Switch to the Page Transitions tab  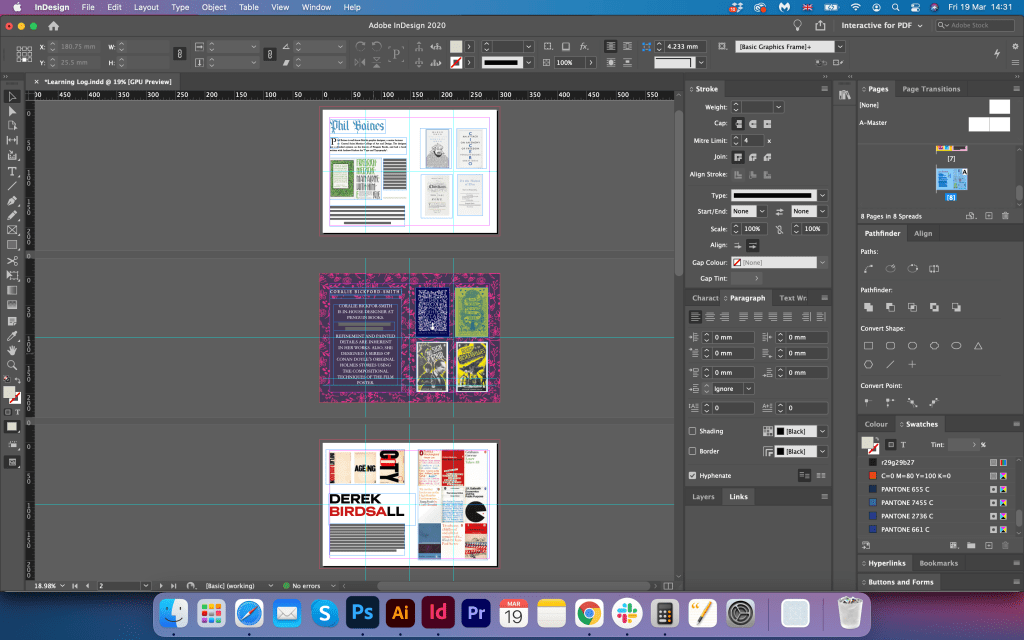tap(931, 89)
